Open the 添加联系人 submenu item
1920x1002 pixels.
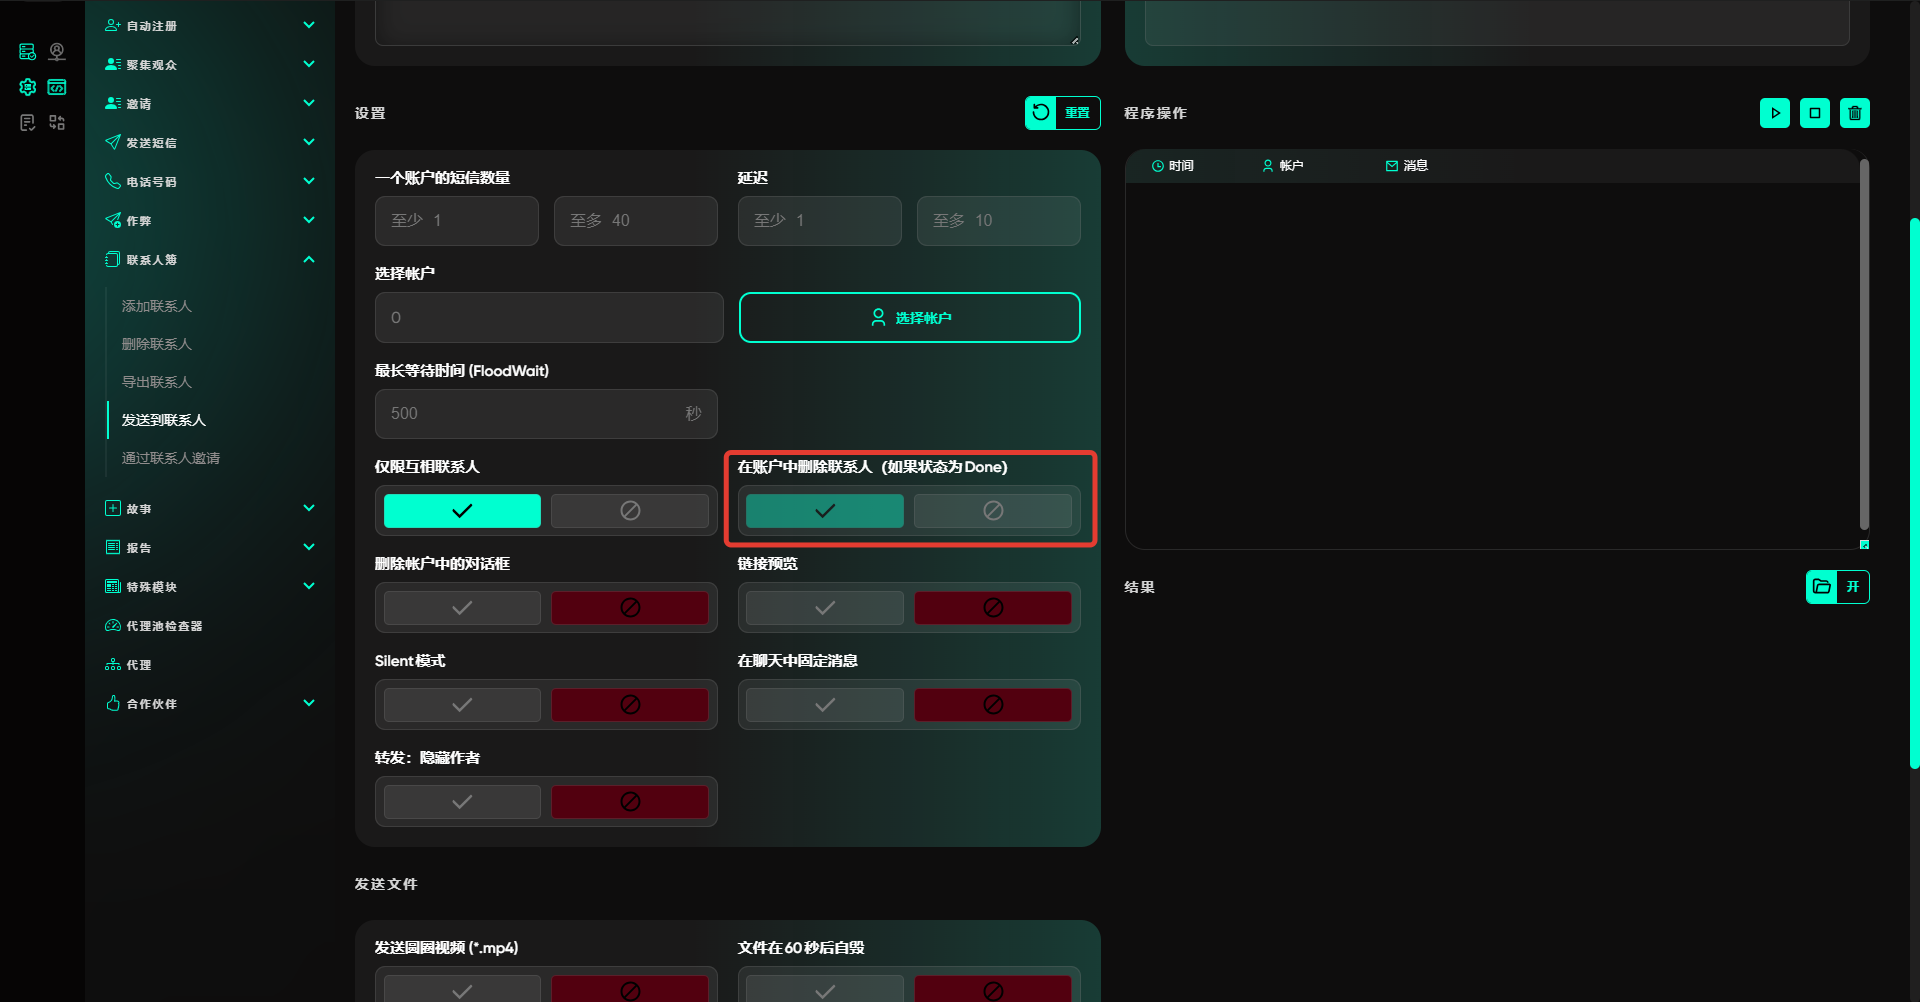[157, 306]
